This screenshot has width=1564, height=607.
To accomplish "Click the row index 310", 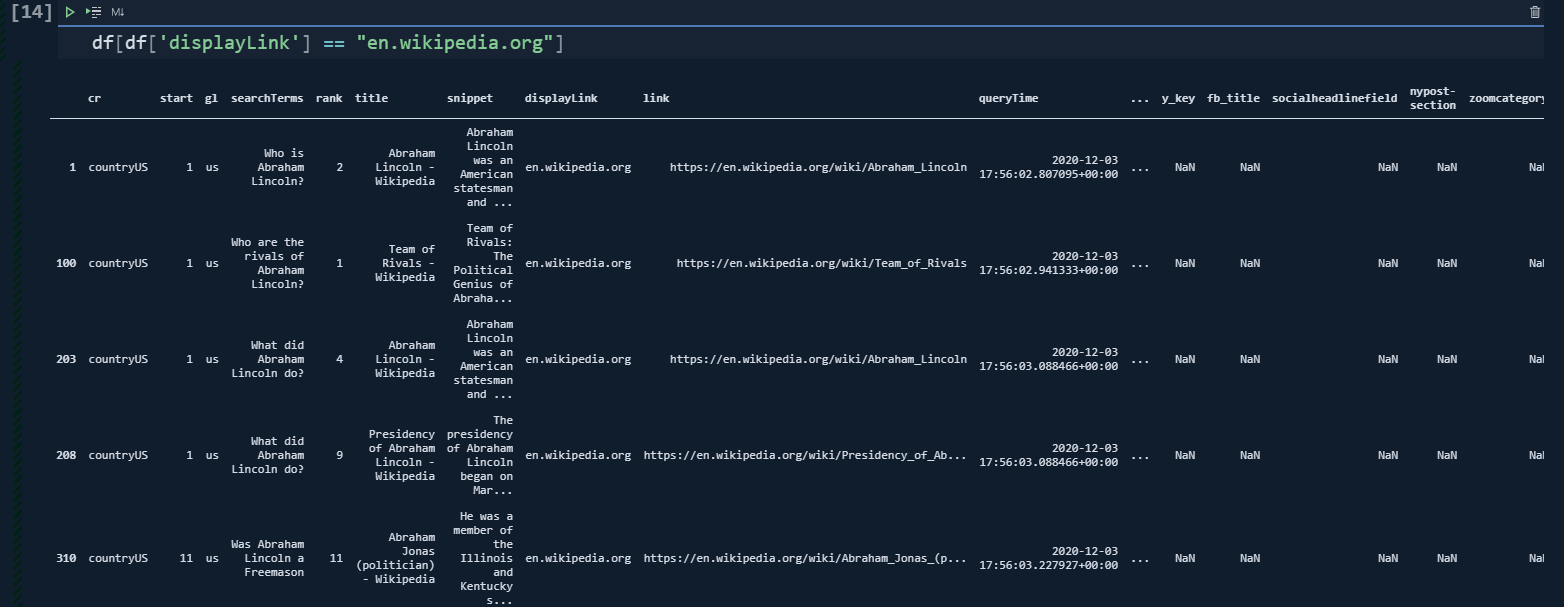I will (x=66, y=558).
